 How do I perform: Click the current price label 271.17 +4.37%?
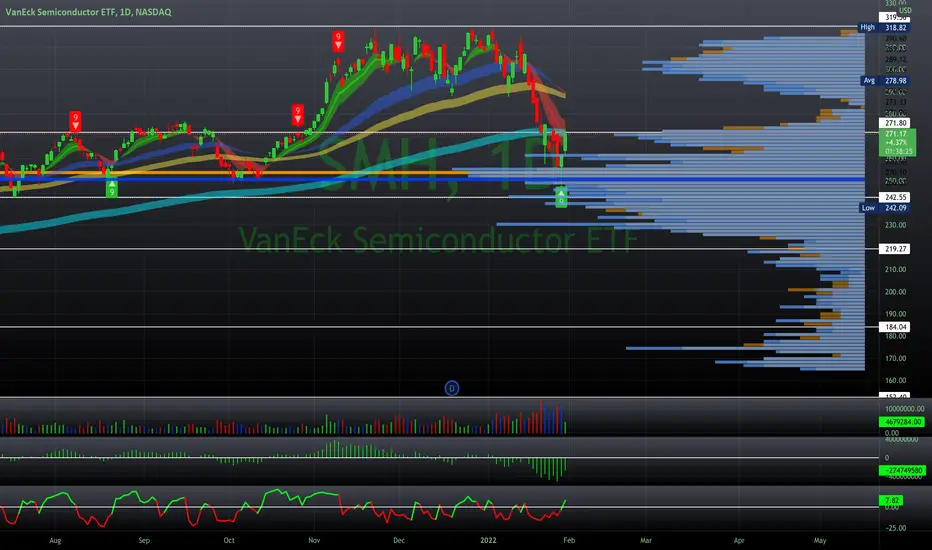[x=898, y=143]
